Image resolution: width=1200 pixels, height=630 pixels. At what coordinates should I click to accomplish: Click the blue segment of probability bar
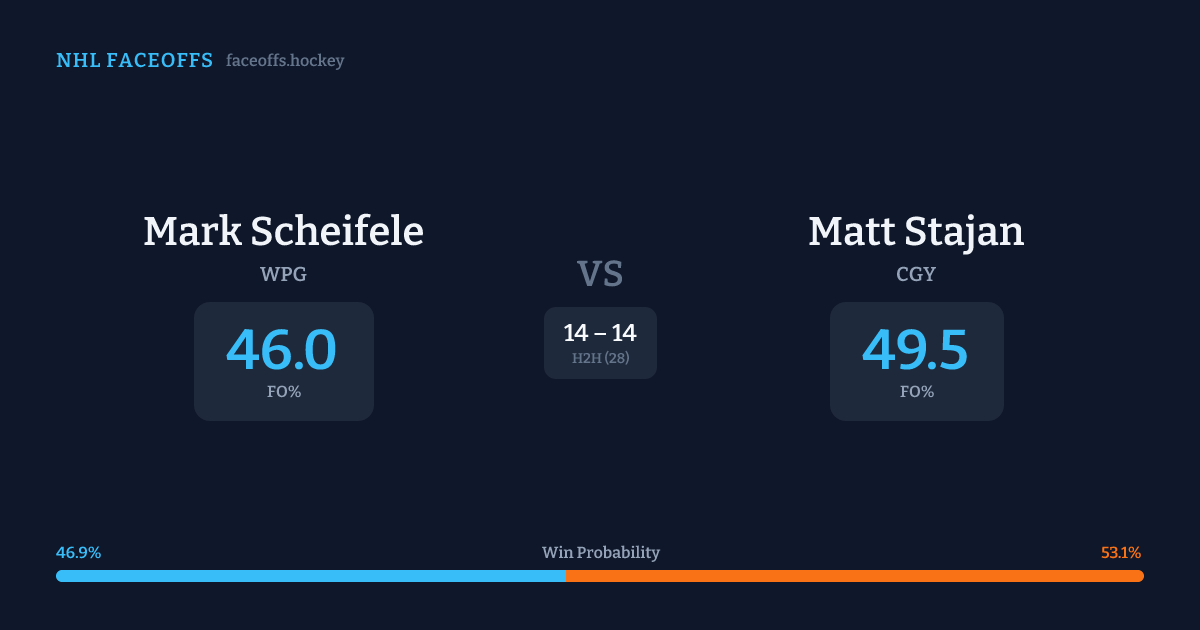pyautogui.click(x=310, y=576)
